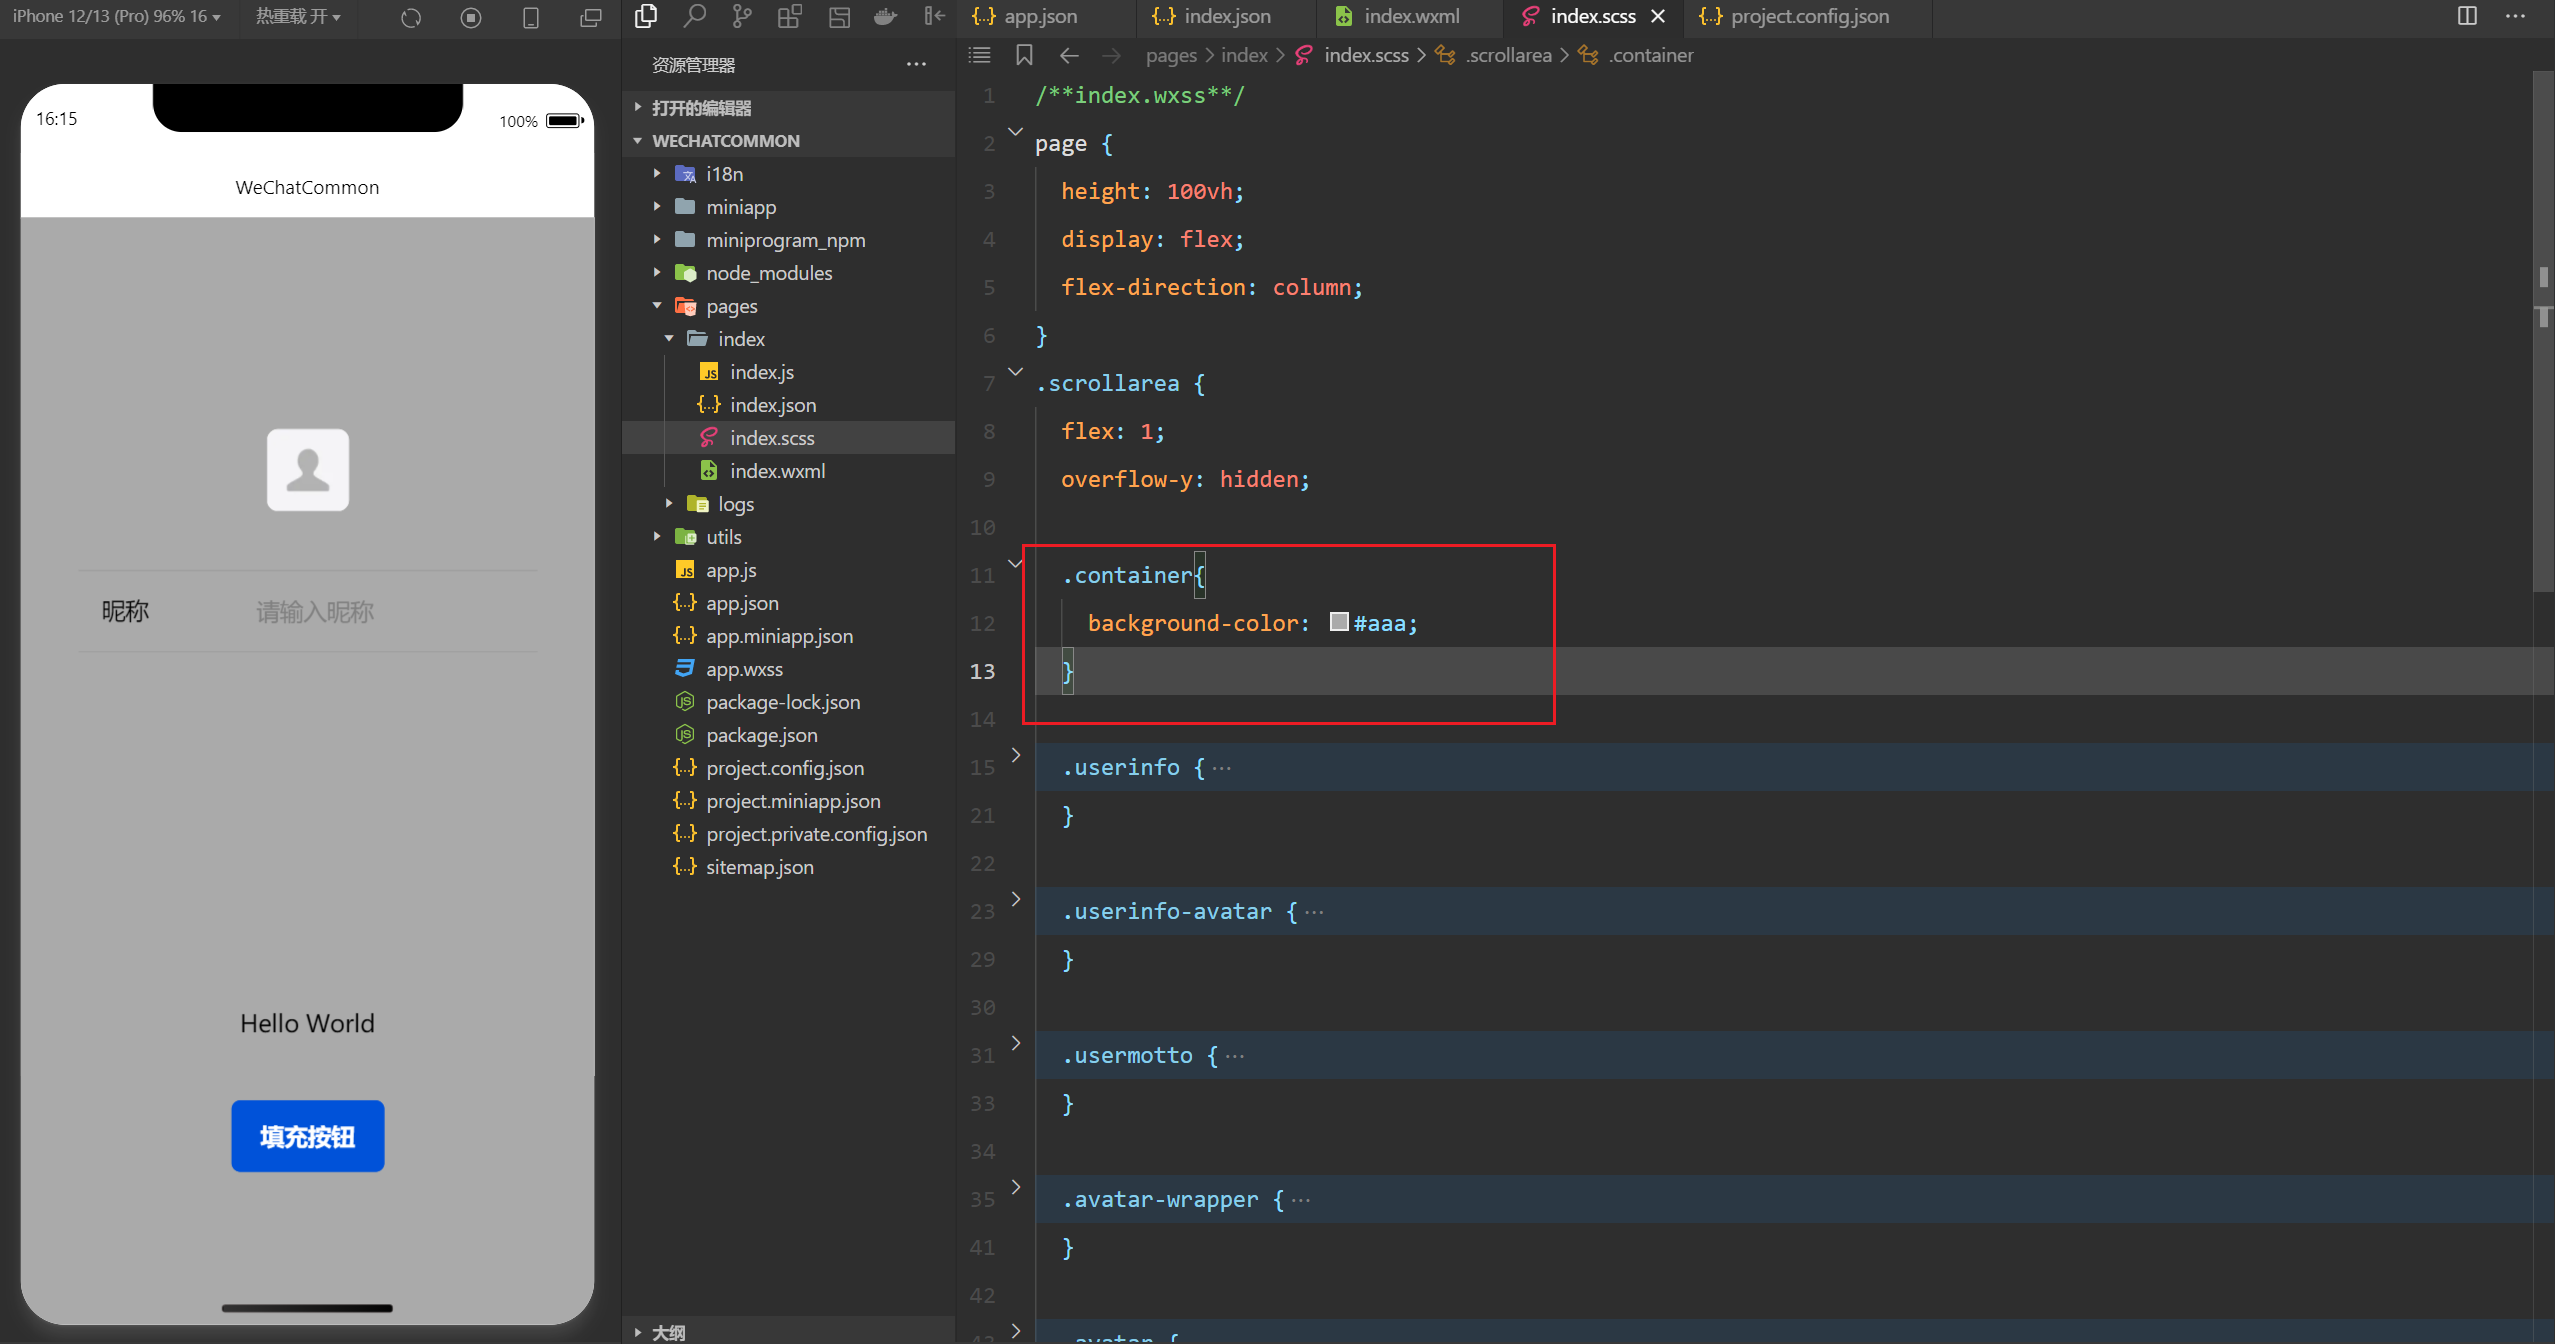Collapse the .container rule fold arrow
The width and height of the screenshot is (2555, 1344).
tap(1015, 564)
